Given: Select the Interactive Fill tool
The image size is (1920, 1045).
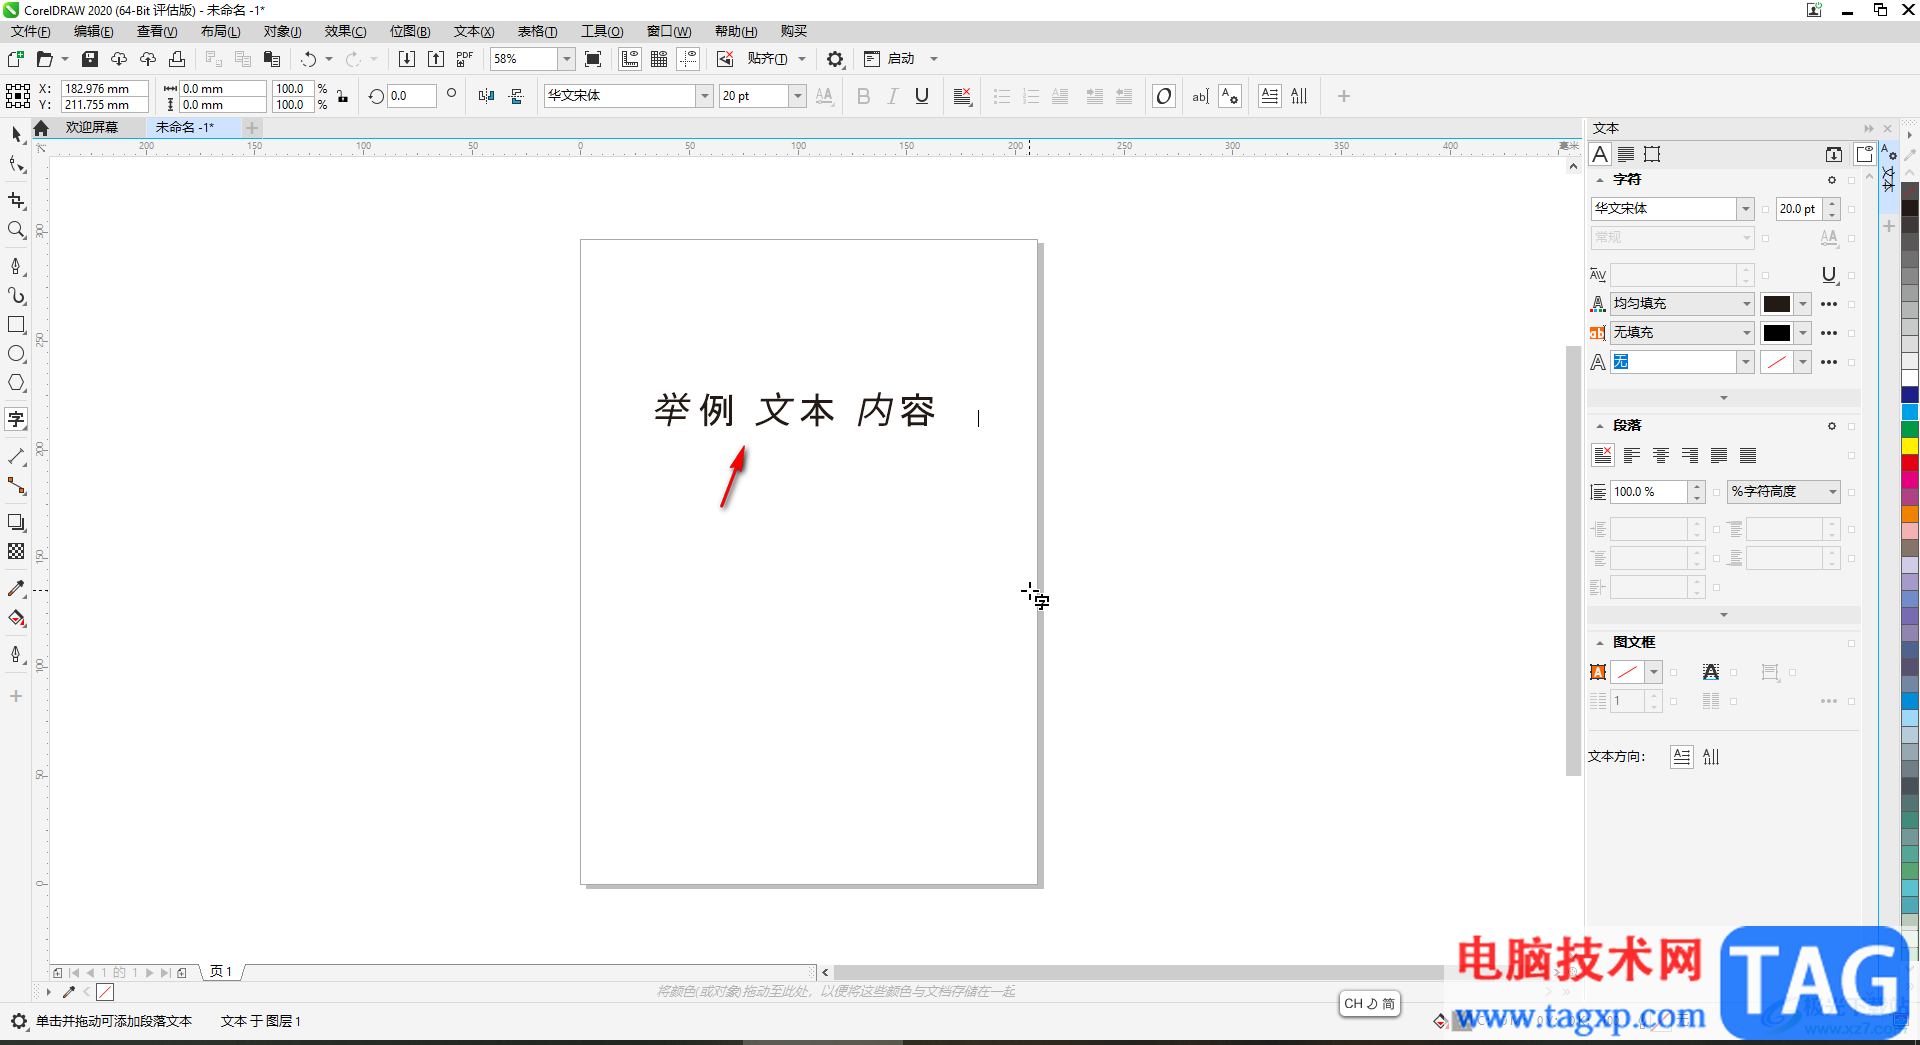Looking at the screenshot, I should (16, 618).
